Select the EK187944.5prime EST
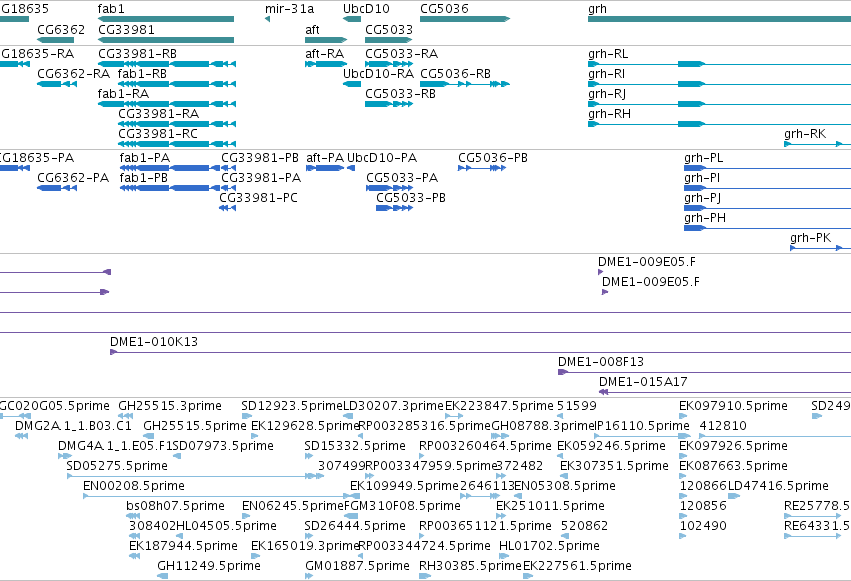The image size is (851, 581). pos(135,557)
